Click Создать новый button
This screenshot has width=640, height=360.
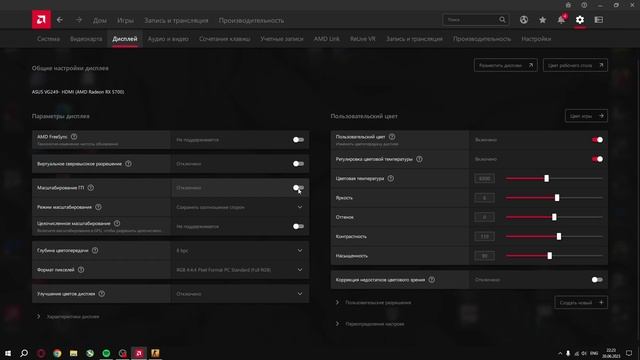click(581, 302)
